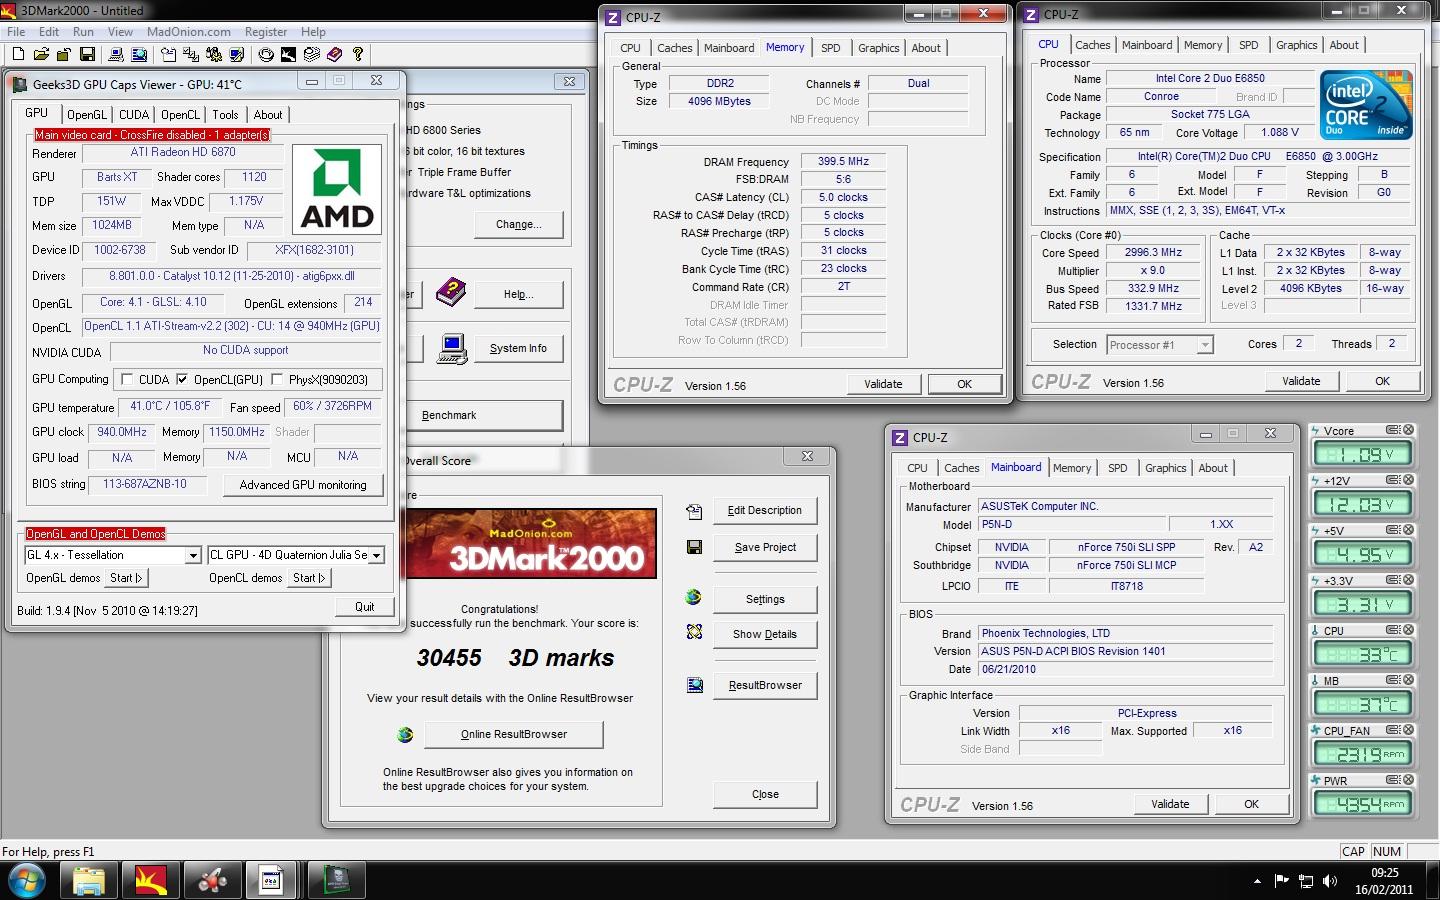Click the floppy disk Save icon in 3DMark2000 toolbar

click(x=87, y=54)
